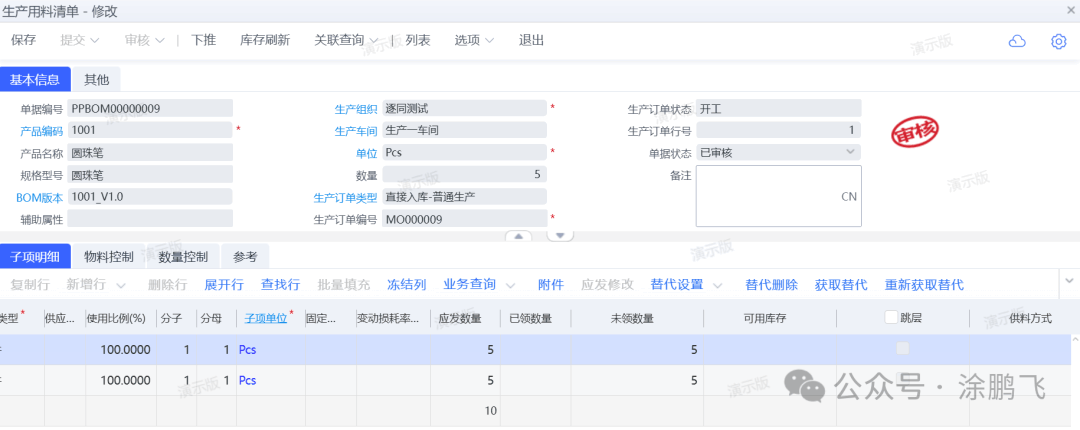Open the 物料控制 tab
This screenshot has height=430, width=1080.
(x=109, y=257)
